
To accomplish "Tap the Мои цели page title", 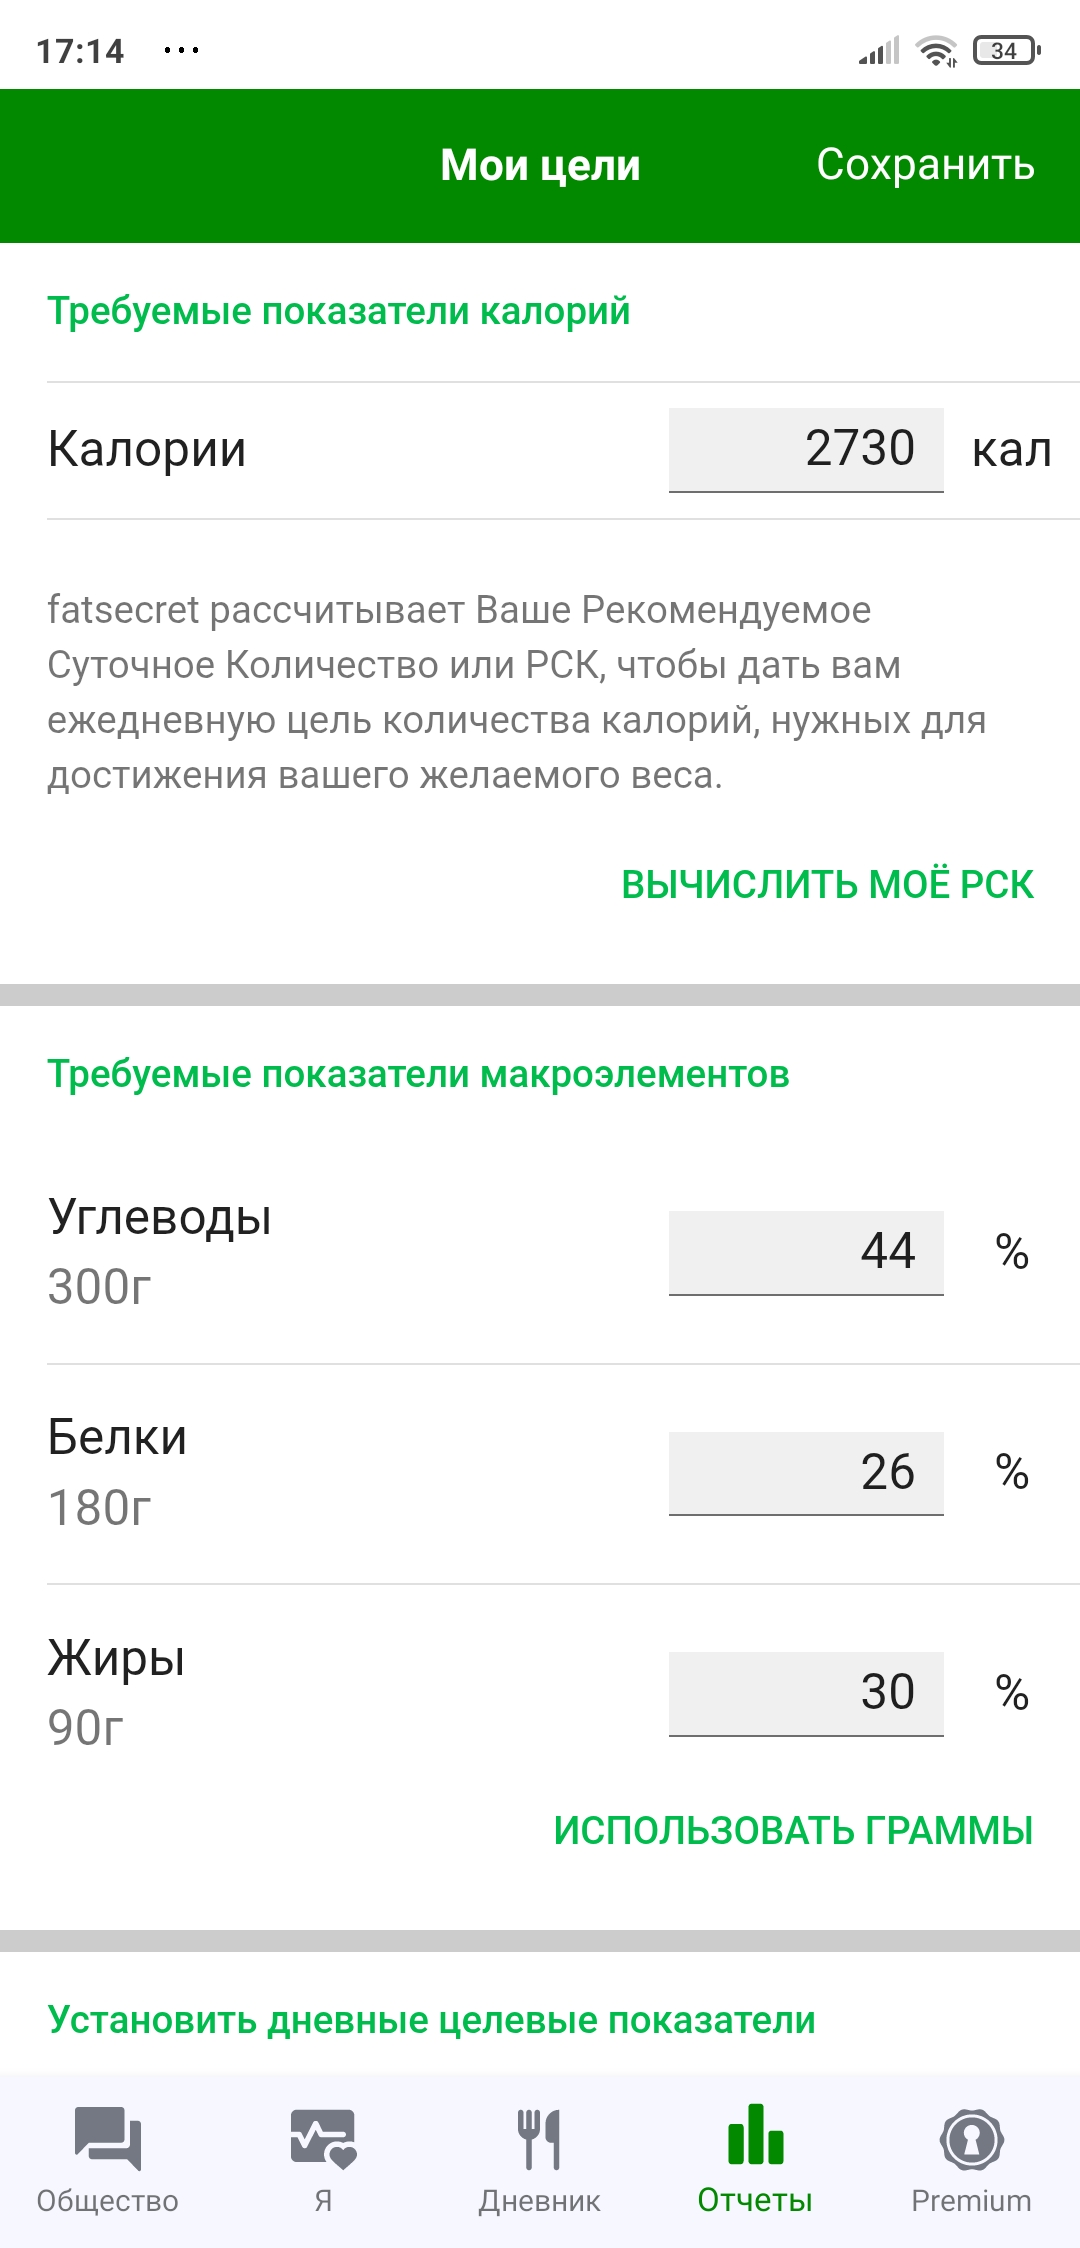I will [540, 166].
